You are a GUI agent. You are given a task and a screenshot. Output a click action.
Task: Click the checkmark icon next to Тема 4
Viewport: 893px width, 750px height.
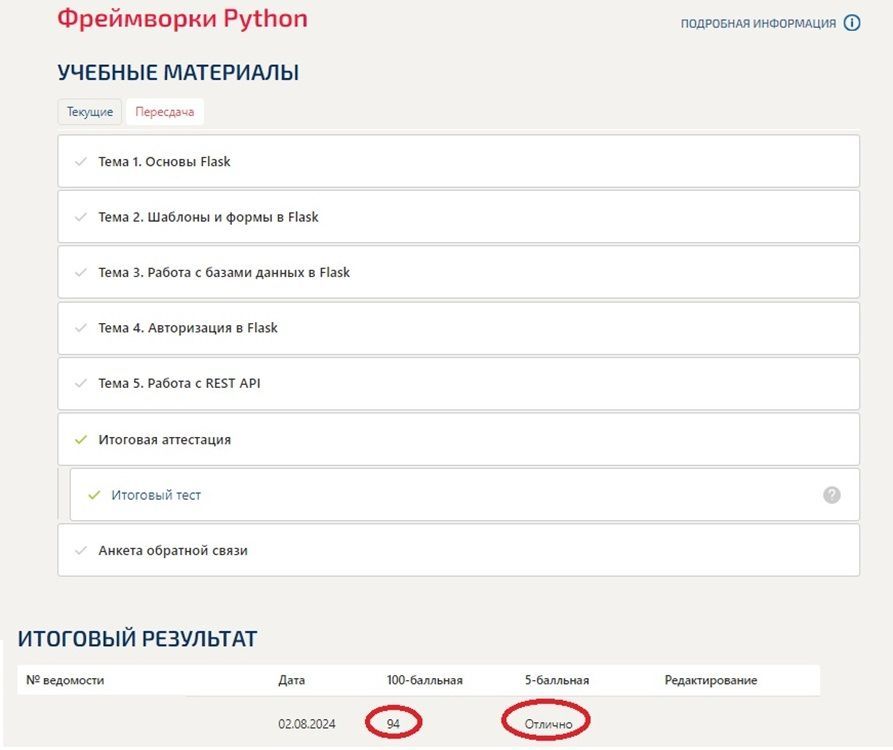tap(81, 328)
